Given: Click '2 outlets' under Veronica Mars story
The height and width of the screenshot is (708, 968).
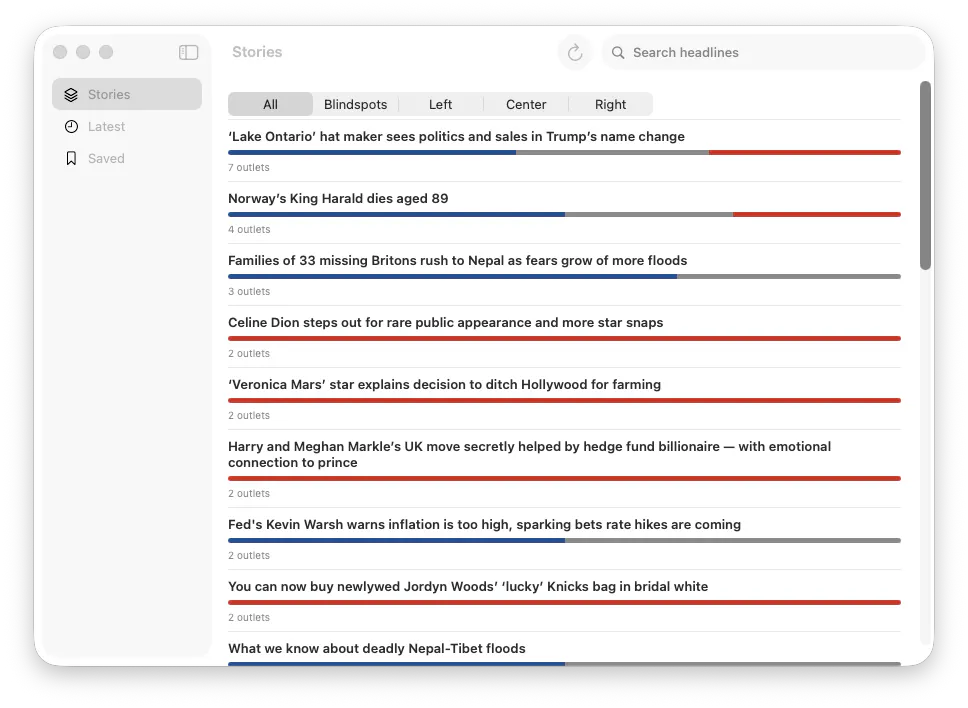Looking at the screenshot, I should pyautogui.click(x=249, y=415).
